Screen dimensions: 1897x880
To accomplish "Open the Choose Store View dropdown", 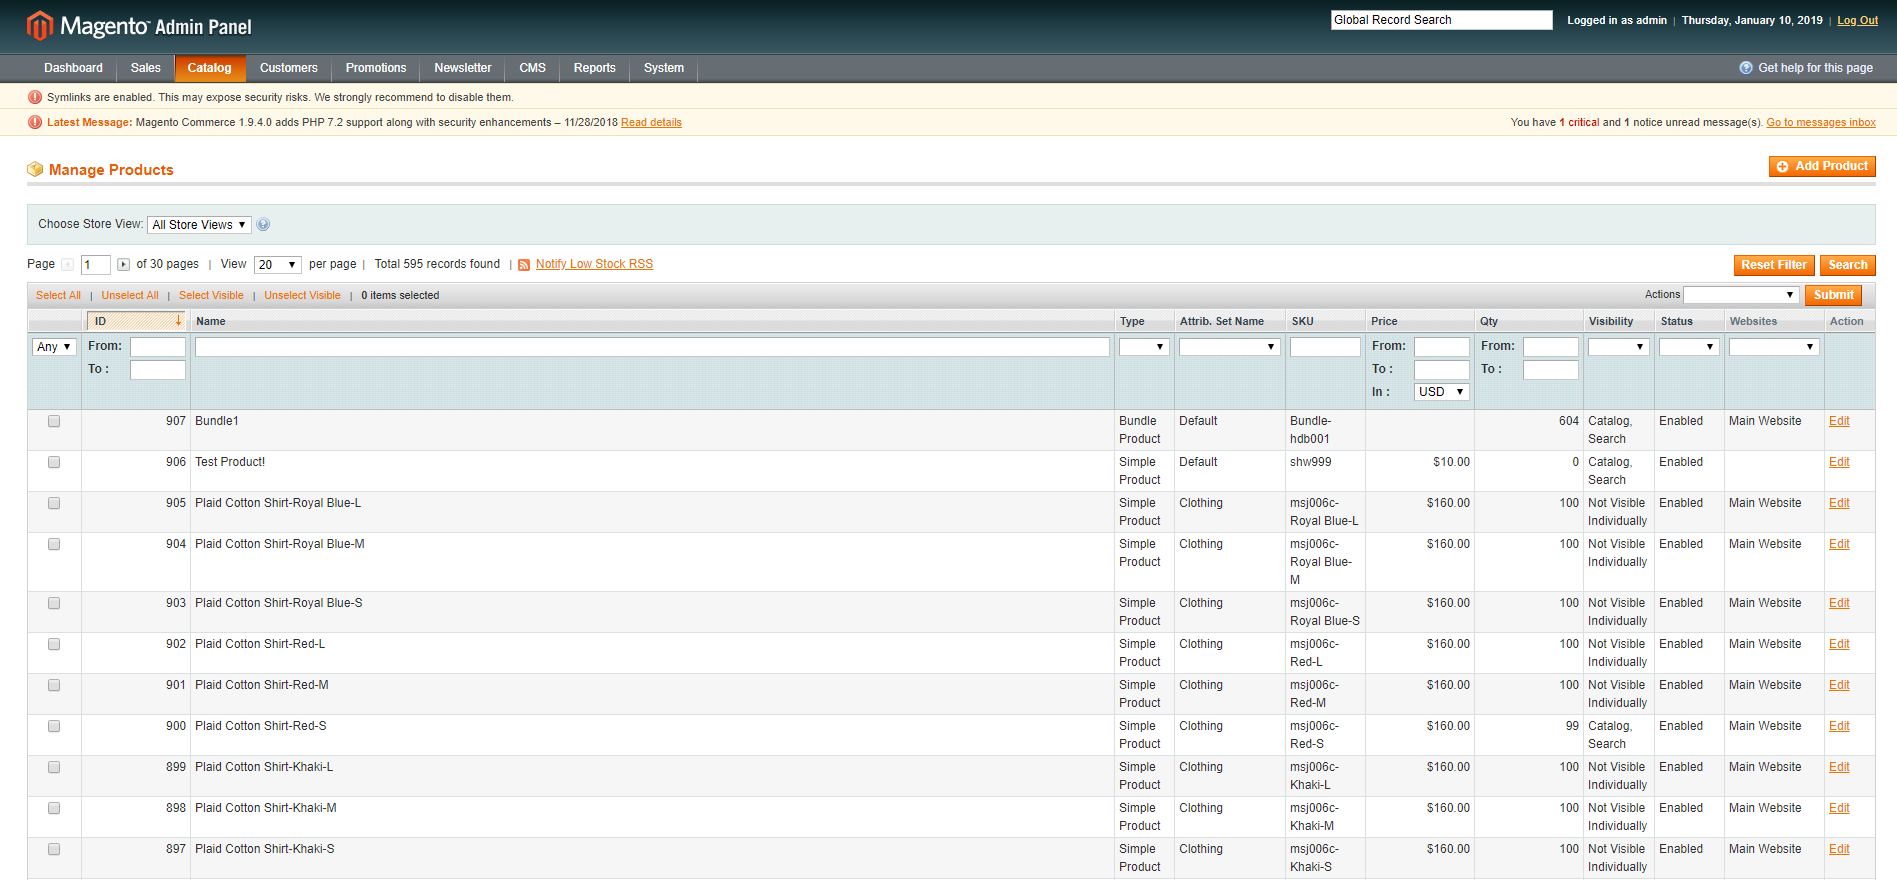I will pos(199,225).
